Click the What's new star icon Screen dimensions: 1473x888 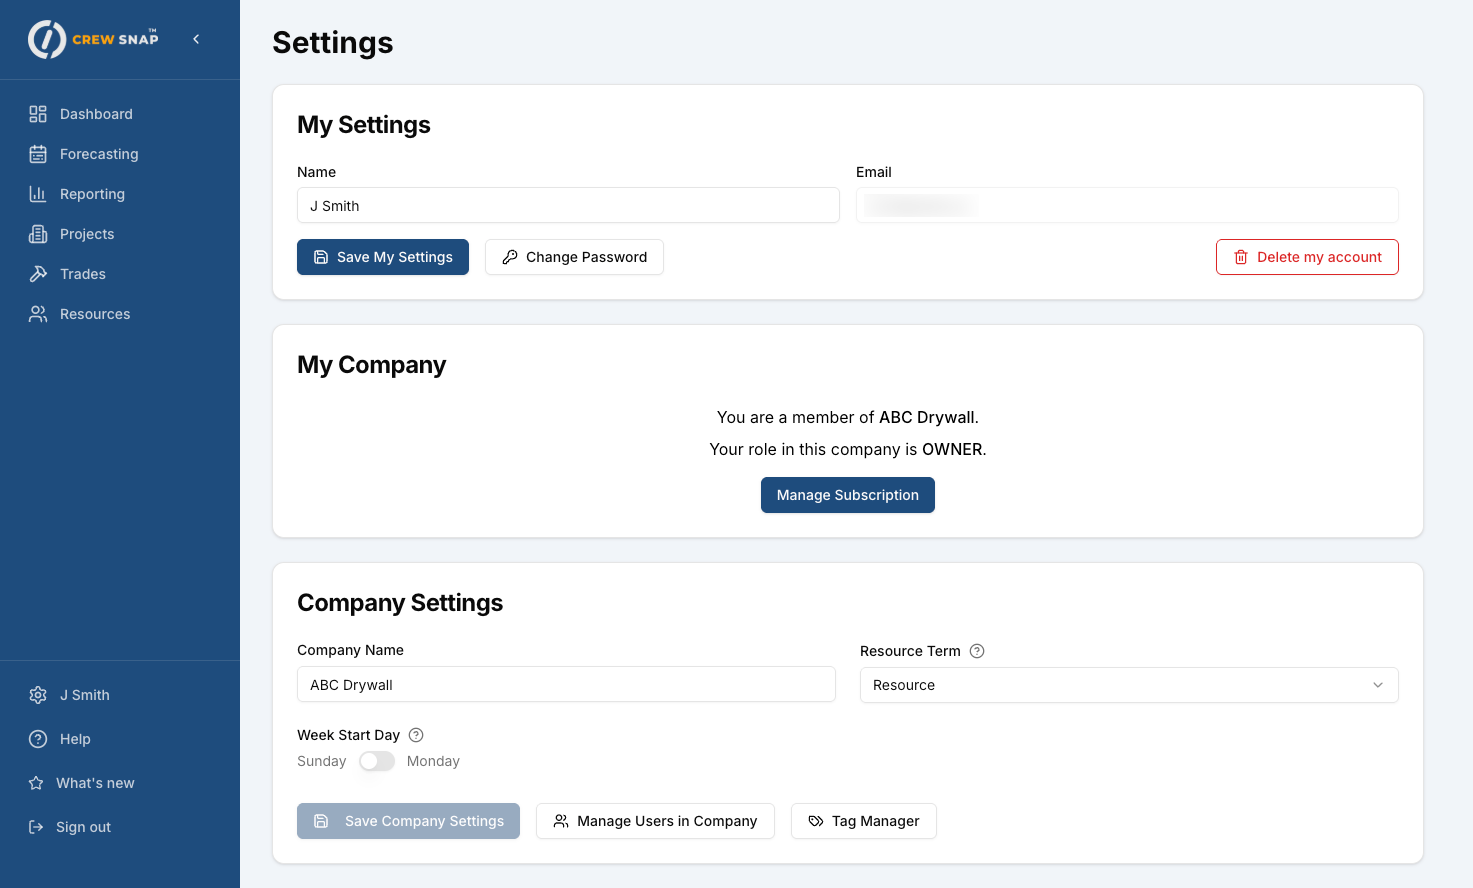[36, 783]
